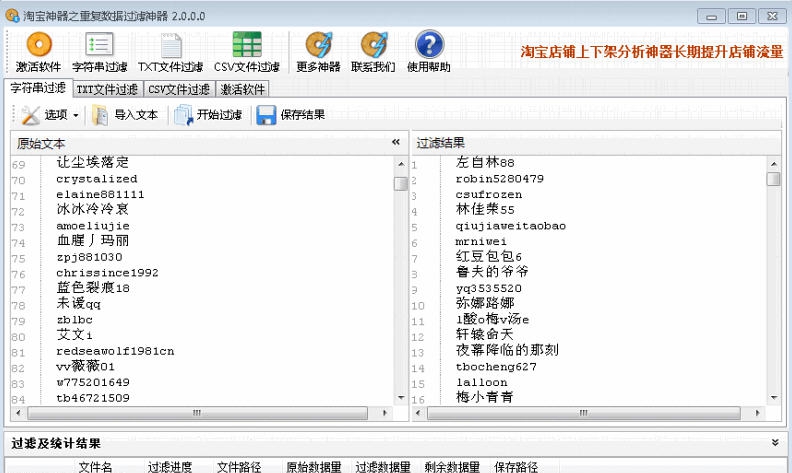Click scroll-left arrow in 原始文本 panel

click(x=18, y=413)
